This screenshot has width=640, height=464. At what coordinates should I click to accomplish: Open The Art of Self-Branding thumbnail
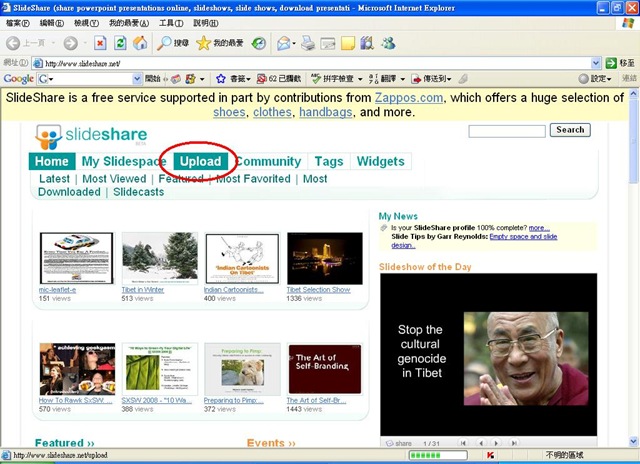(x=325, y=369)
